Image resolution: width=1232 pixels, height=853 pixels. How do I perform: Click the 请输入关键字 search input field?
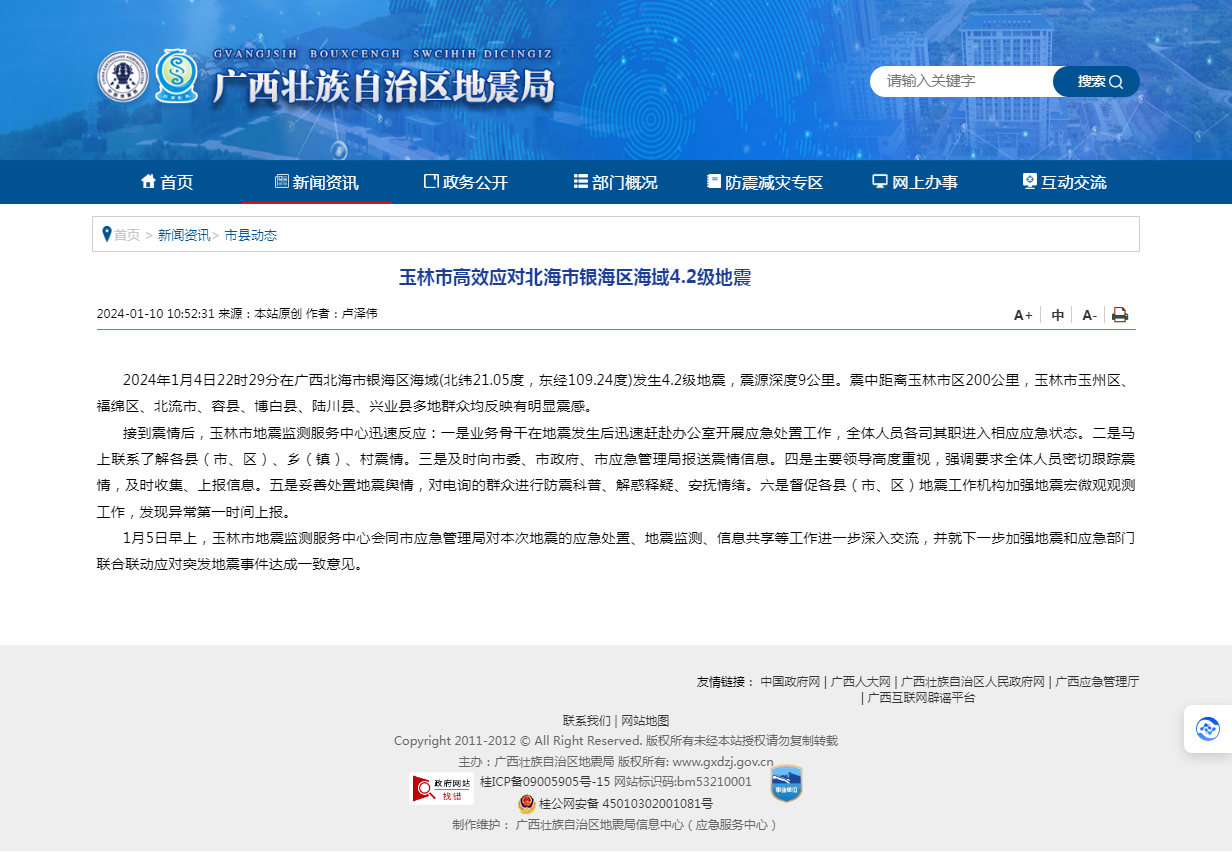pyautogui.click(x=960, y=81)
